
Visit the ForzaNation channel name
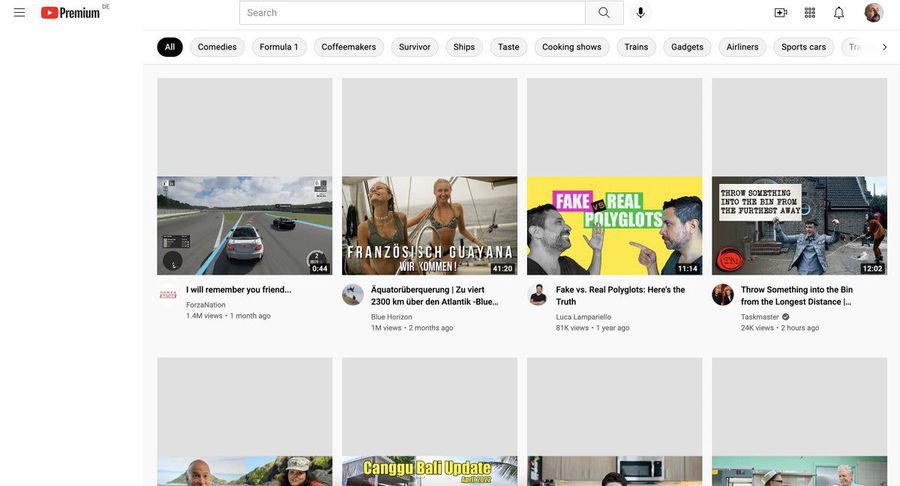[205, 305]
